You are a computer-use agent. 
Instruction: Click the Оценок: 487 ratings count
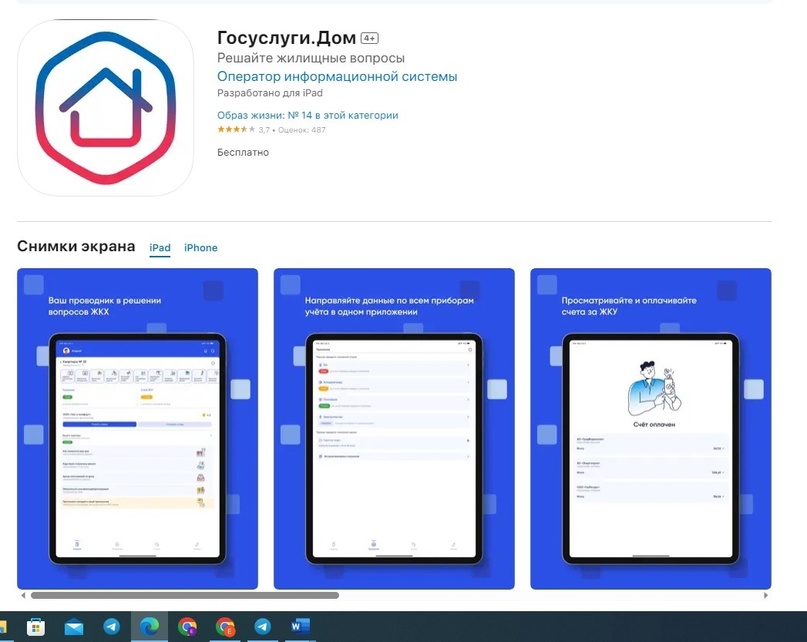click(302, 130)
